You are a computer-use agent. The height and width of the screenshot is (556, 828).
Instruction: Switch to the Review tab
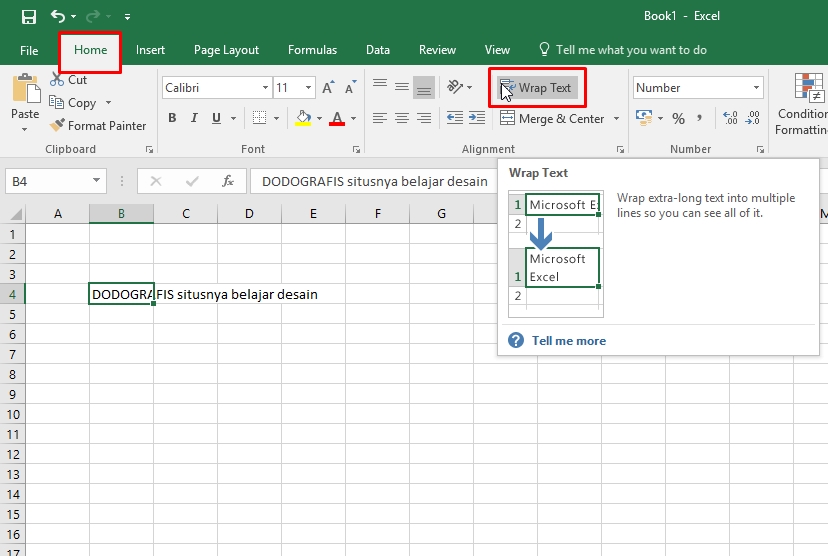tap(437, 50)
